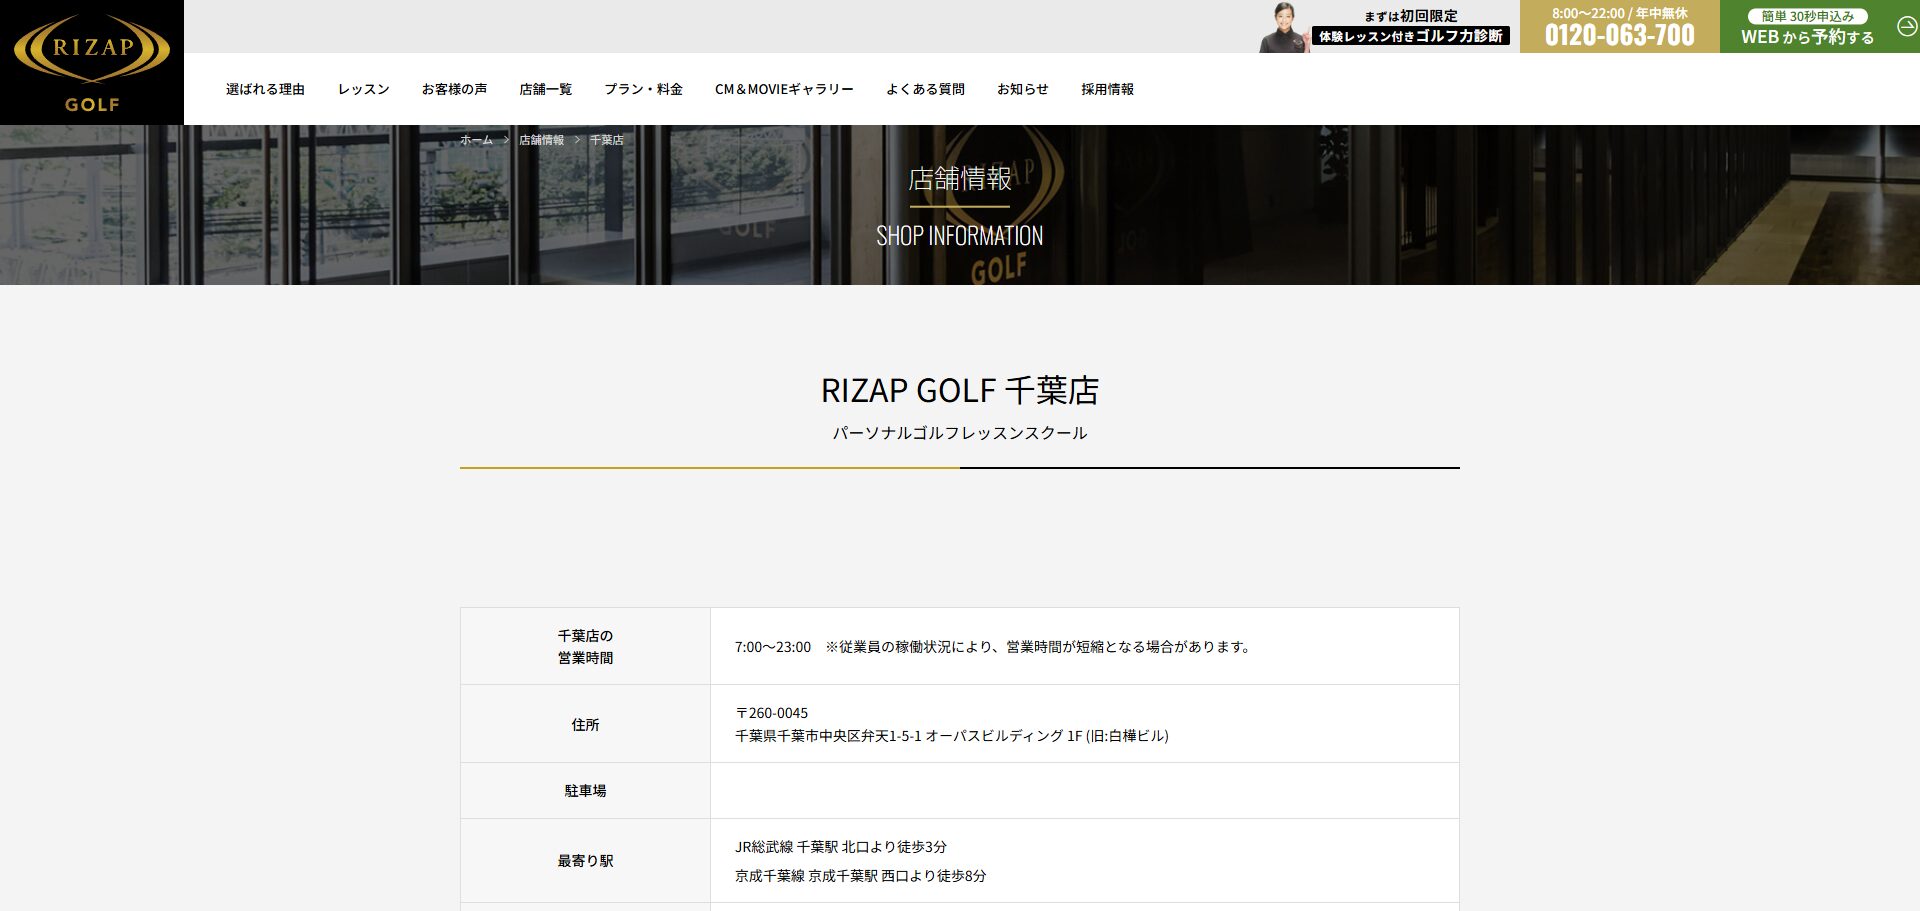Click the 千葉店 breadcrumb item
This screenshot has height=911, width=1920.
pyautogui.click(x=606, y=140)
